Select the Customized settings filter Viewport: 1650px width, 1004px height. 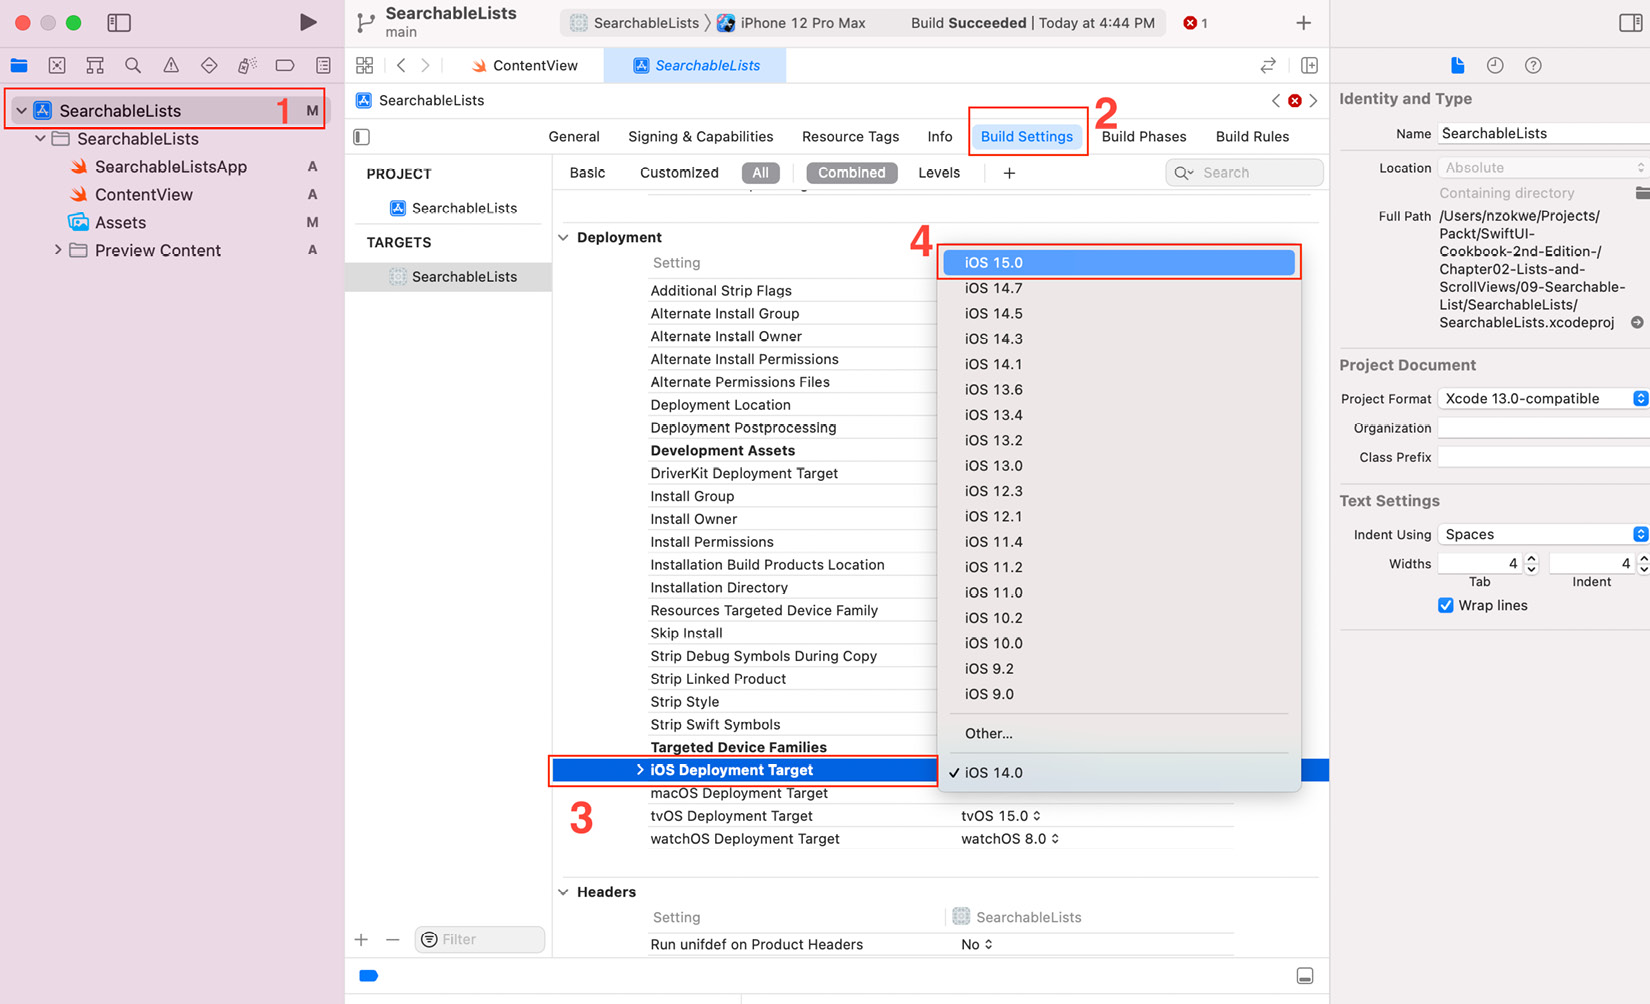click(x=679, y=173)
